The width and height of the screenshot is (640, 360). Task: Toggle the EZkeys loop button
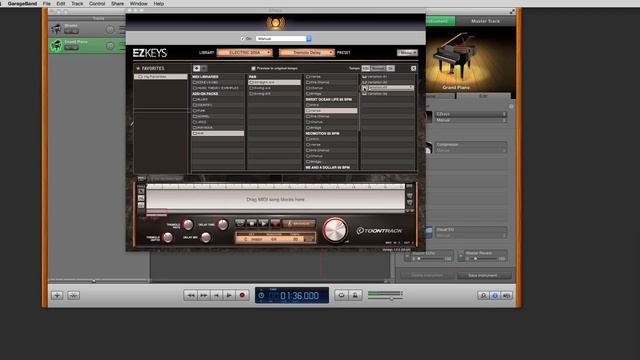240,223
